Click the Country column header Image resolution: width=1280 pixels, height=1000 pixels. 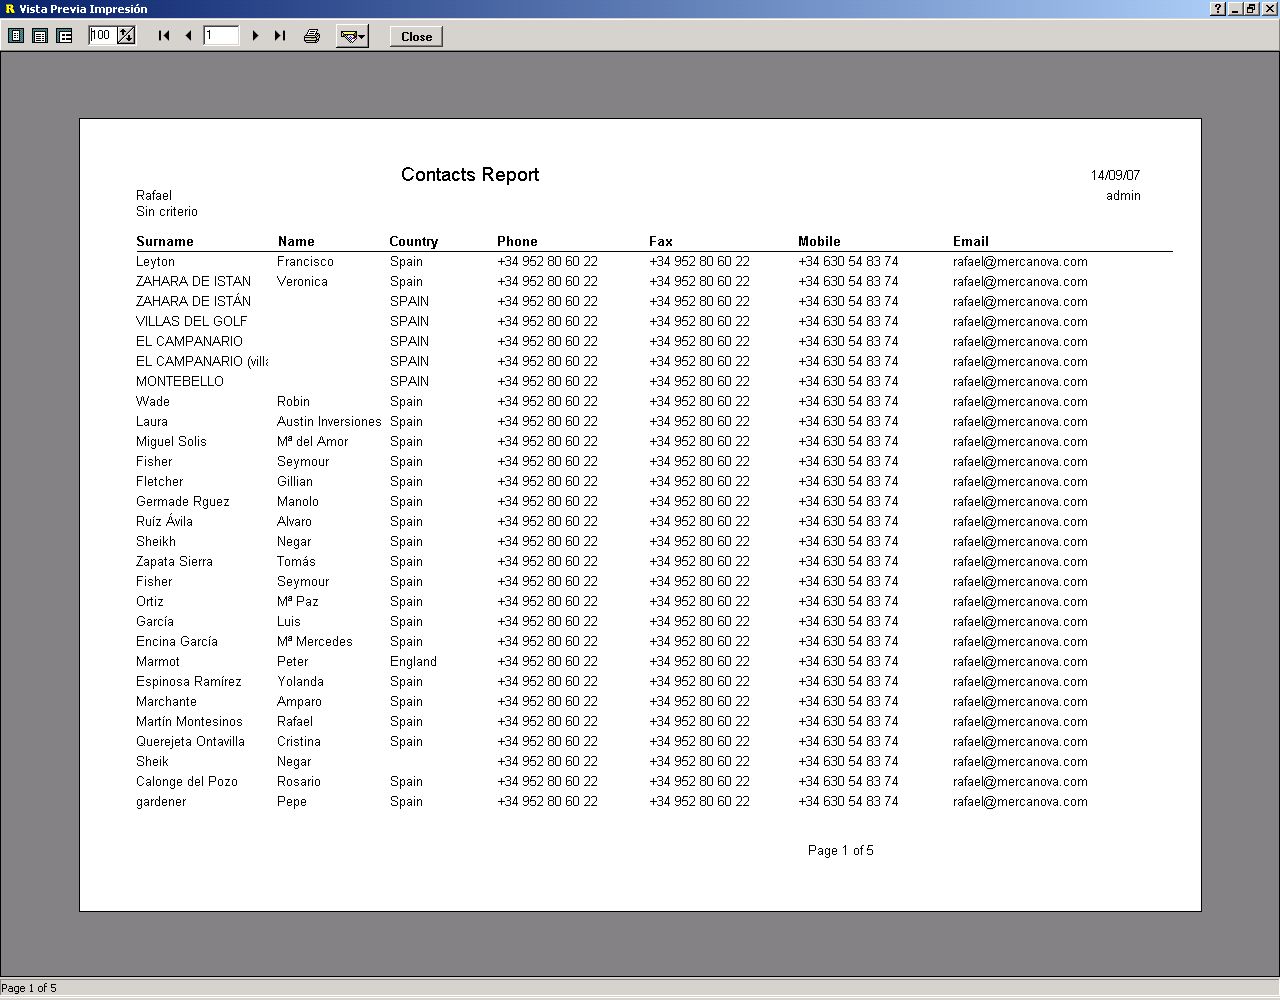[414, 241]
